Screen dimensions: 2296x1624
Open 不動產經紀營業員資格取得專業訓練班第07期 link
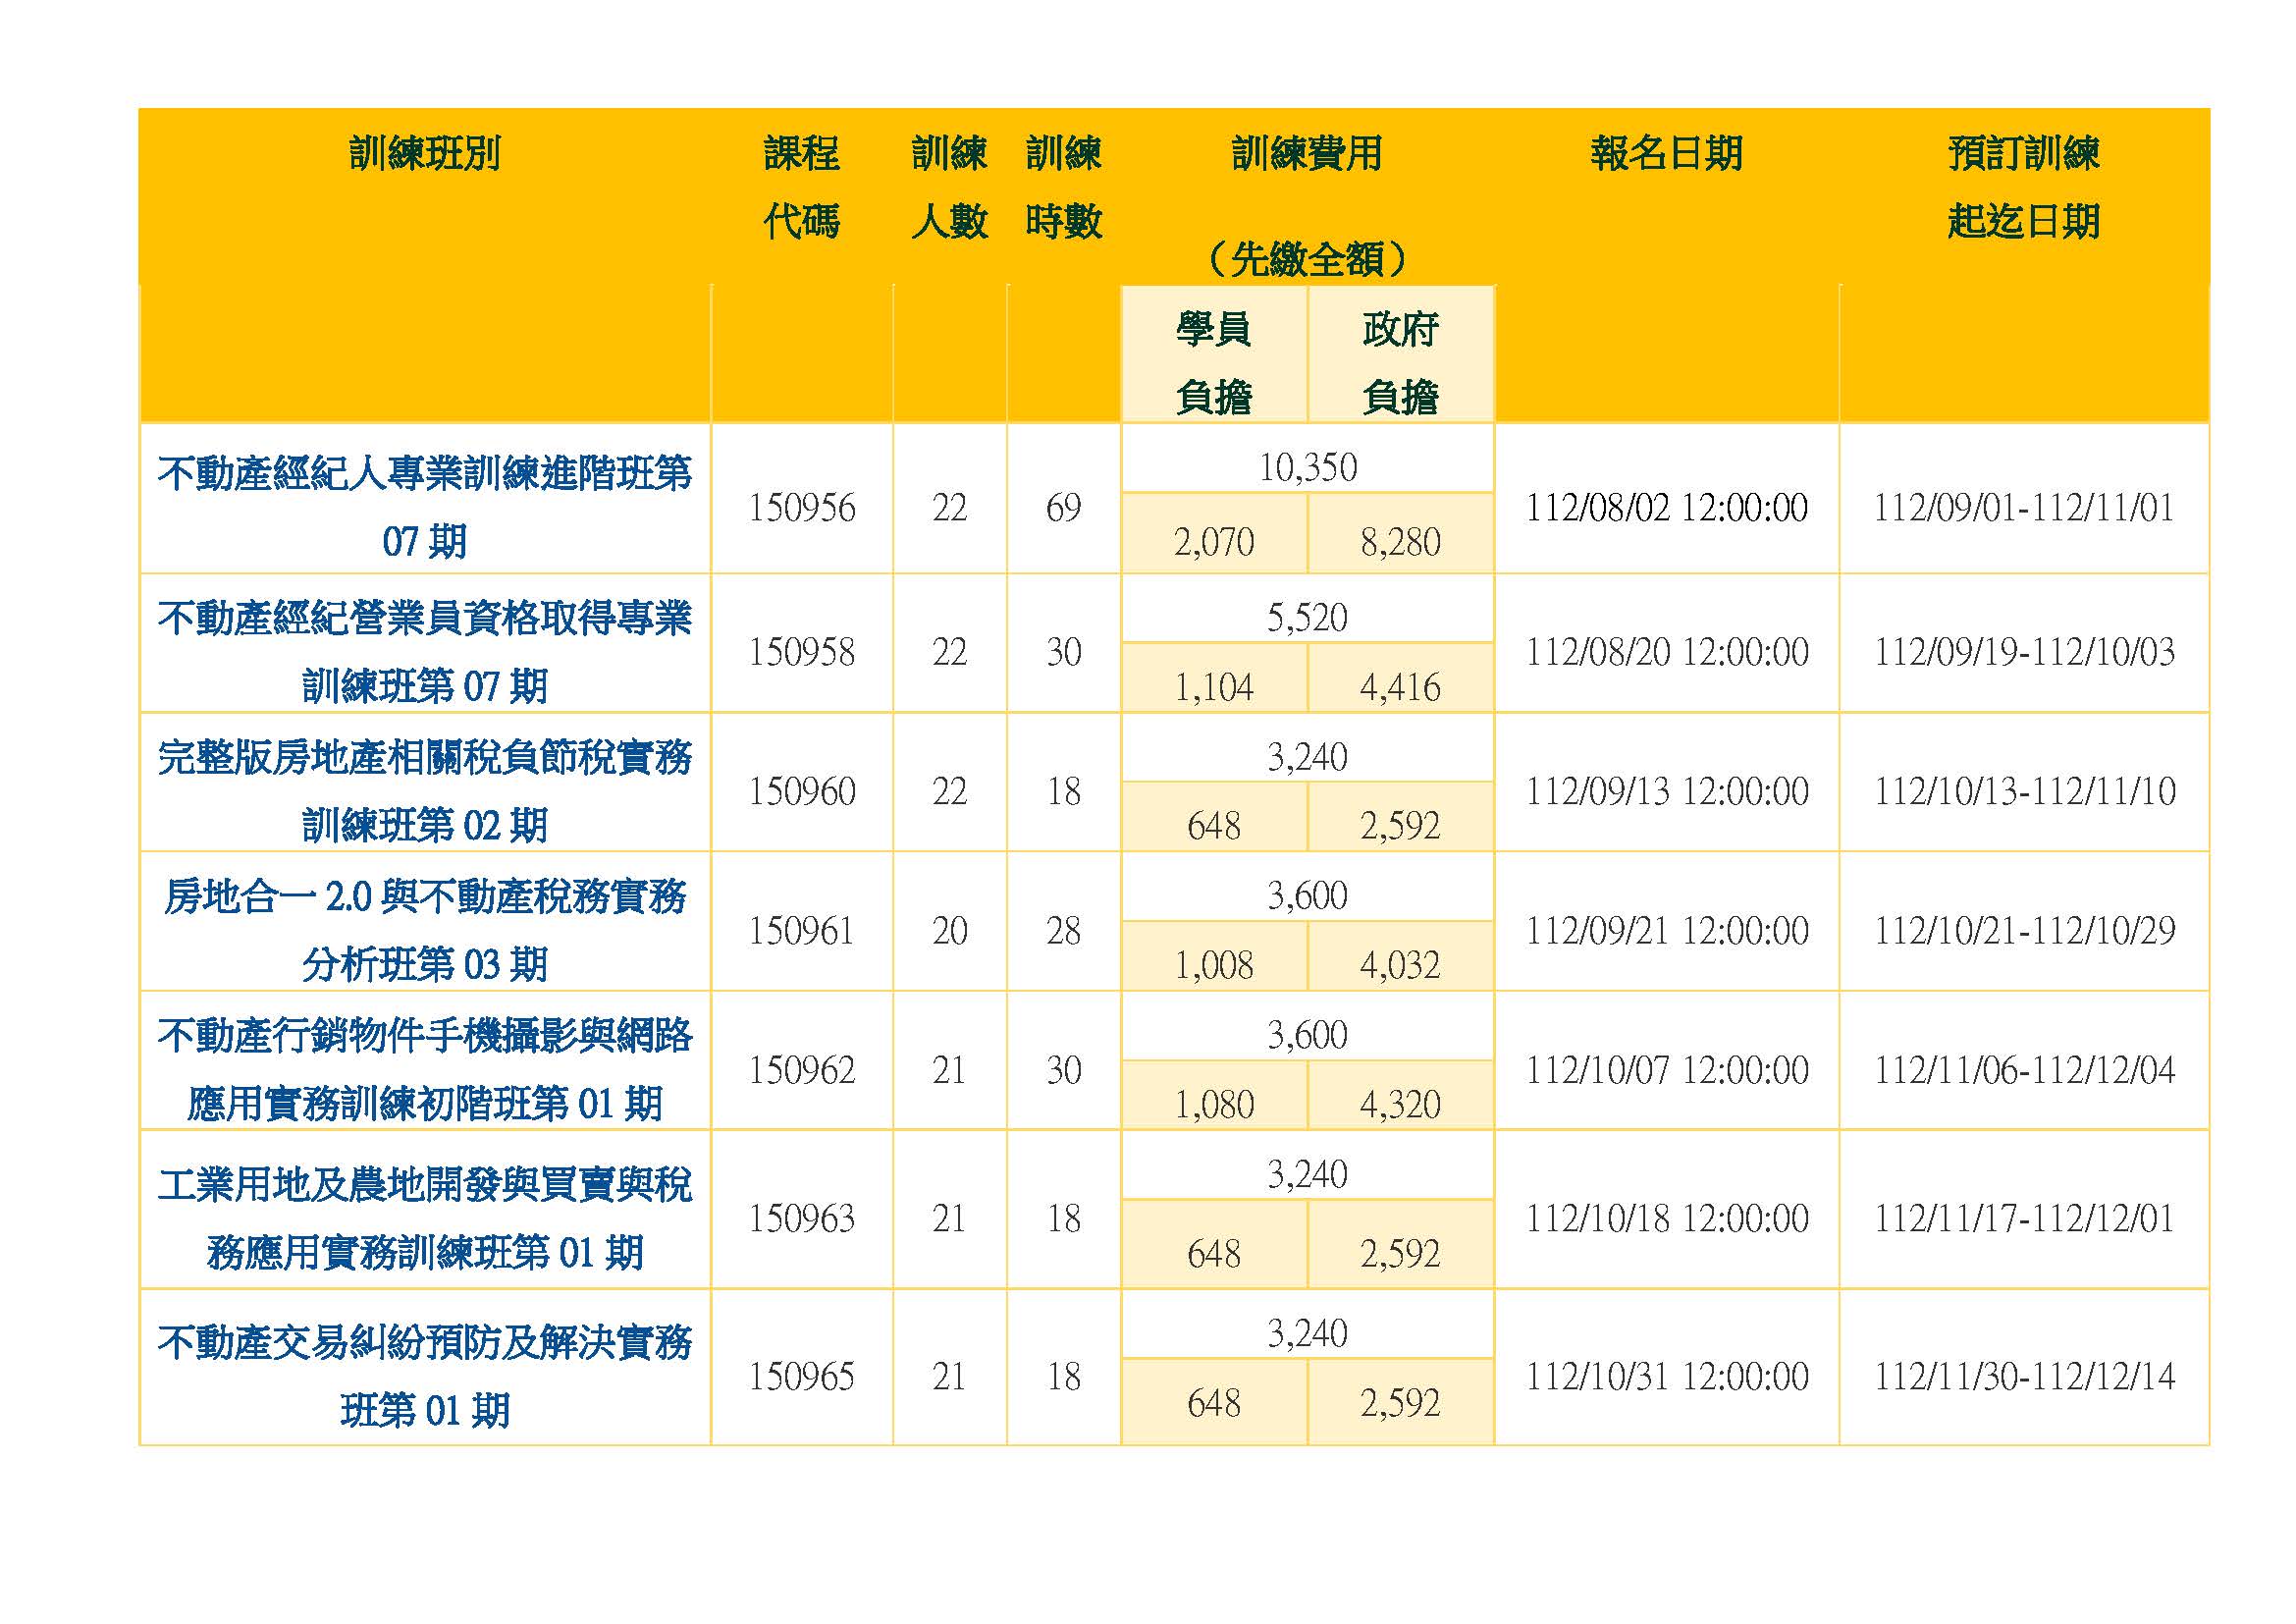[425, 651]
